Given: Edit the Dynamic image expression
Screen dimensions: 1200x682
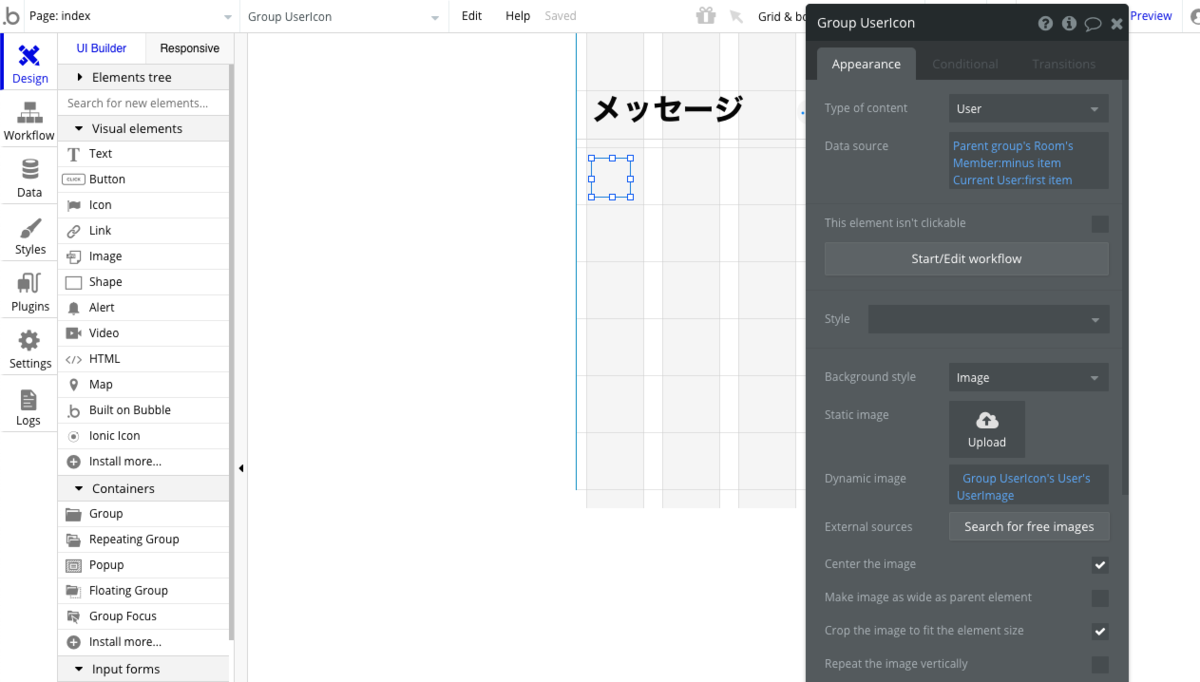Looking at the screenshot, I should pos(1028,487).
